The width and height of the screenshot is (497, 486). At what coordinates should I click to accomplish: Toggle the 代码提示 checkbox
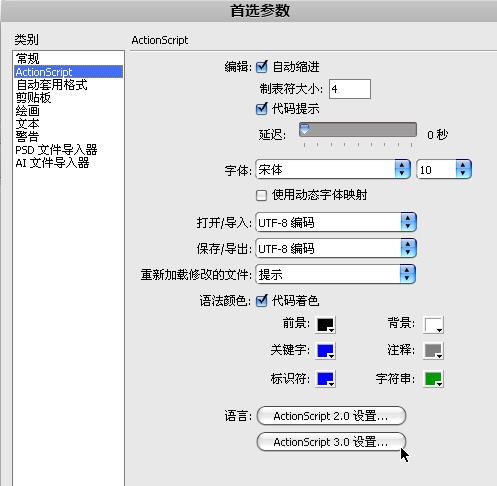coord(262,109)
